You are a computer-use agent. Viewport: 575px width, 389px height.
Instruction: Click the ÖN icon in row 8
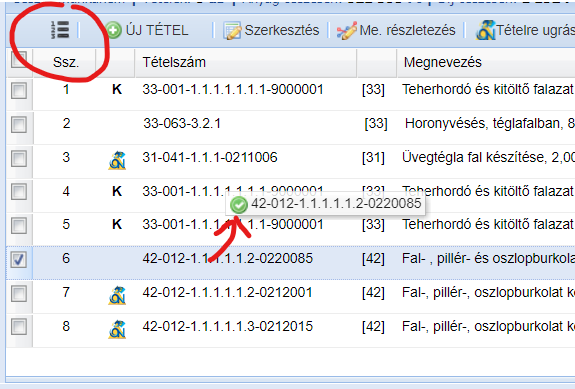(117, 329)
